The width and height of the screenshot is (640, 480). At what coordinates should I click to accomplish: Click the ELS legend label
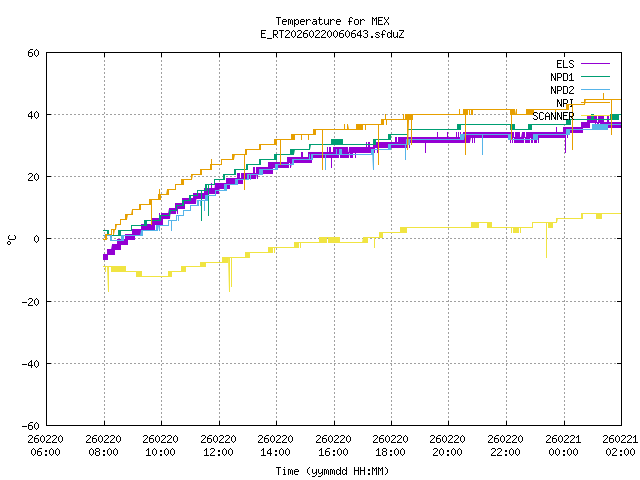[565, 64]
